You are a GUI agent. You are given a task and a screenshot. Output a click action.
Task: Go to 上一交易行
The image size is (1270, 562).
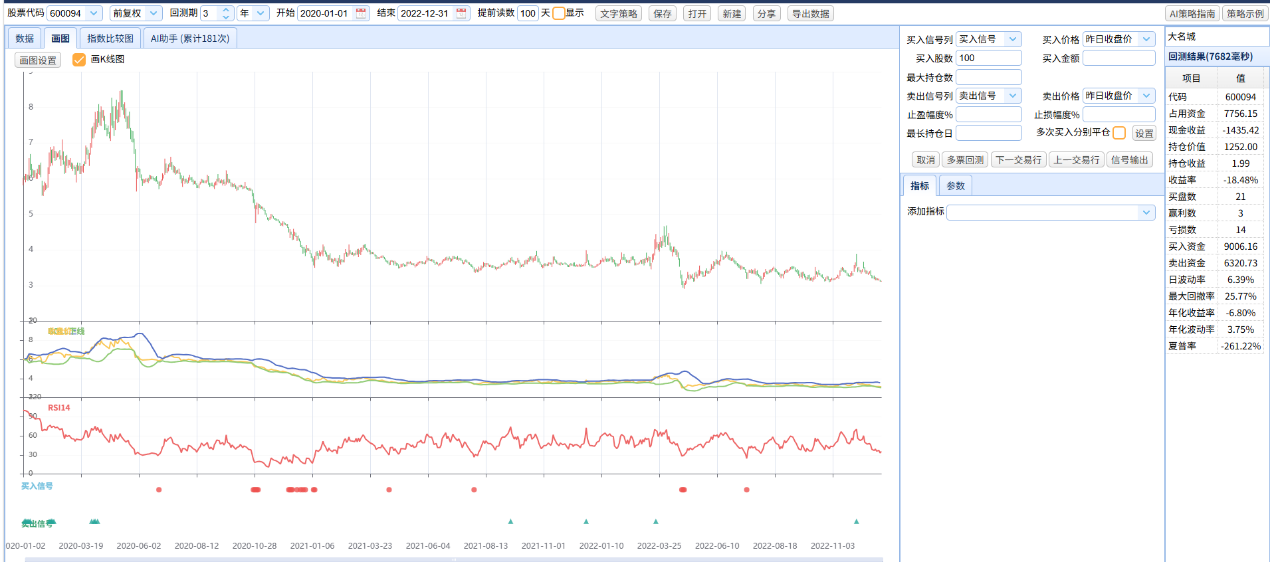coord(1076,160)
